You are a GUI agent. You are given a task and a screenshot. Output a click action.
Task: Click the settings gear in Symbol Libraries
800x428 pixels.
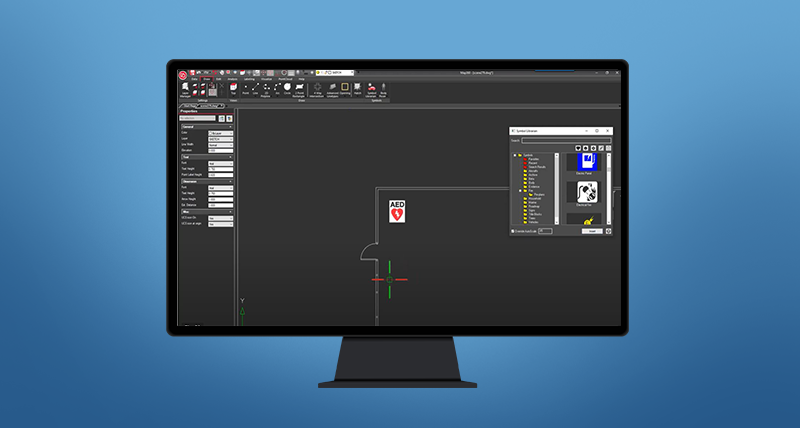point(609,231)
